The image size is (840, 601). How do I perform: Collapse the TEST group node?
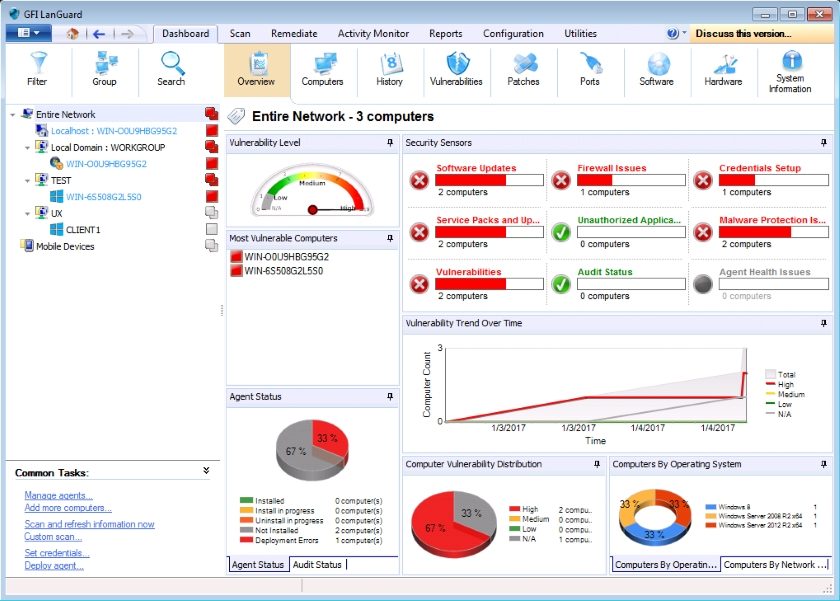(x=27, y=181)
